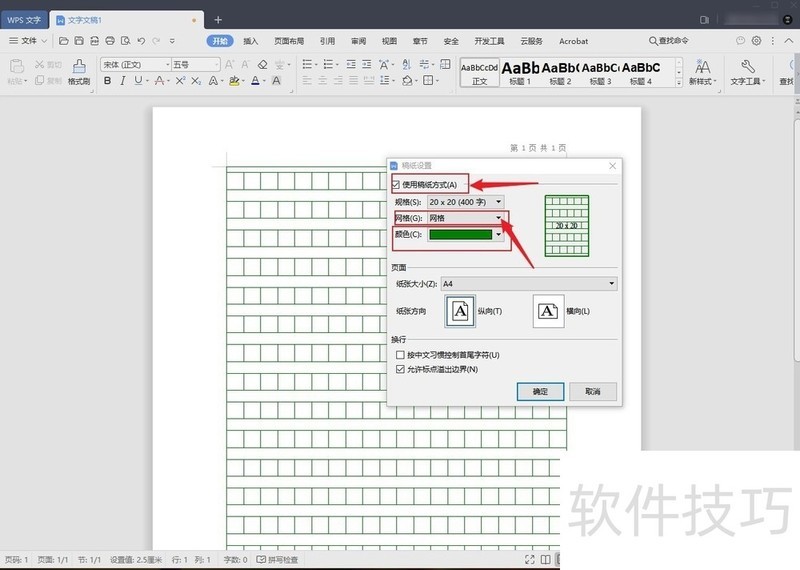The height and width of the screenshot is (570, 800).
Task: Open borders tool in ribbon
Action: click(429, 81)
